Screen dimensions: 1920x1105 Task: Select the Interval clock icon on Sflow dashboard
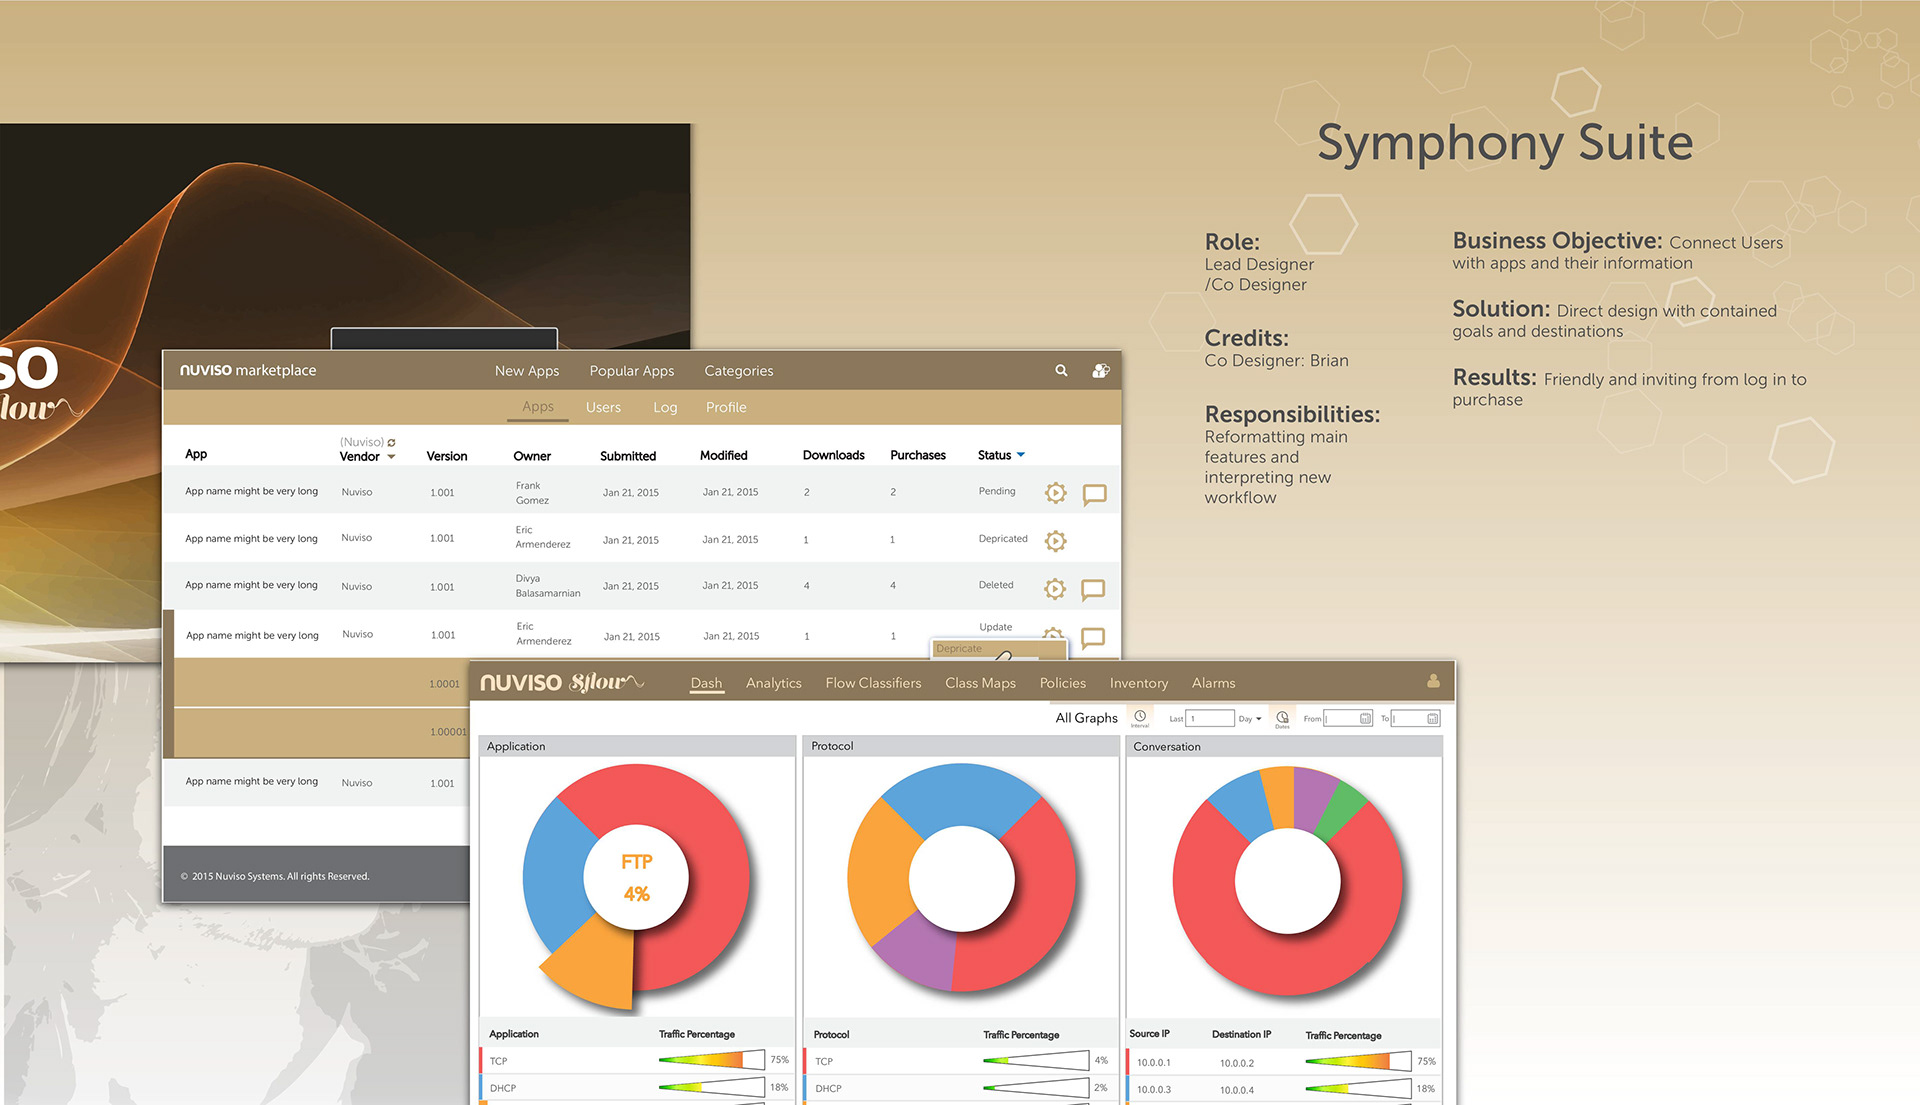click(1140, 715)
